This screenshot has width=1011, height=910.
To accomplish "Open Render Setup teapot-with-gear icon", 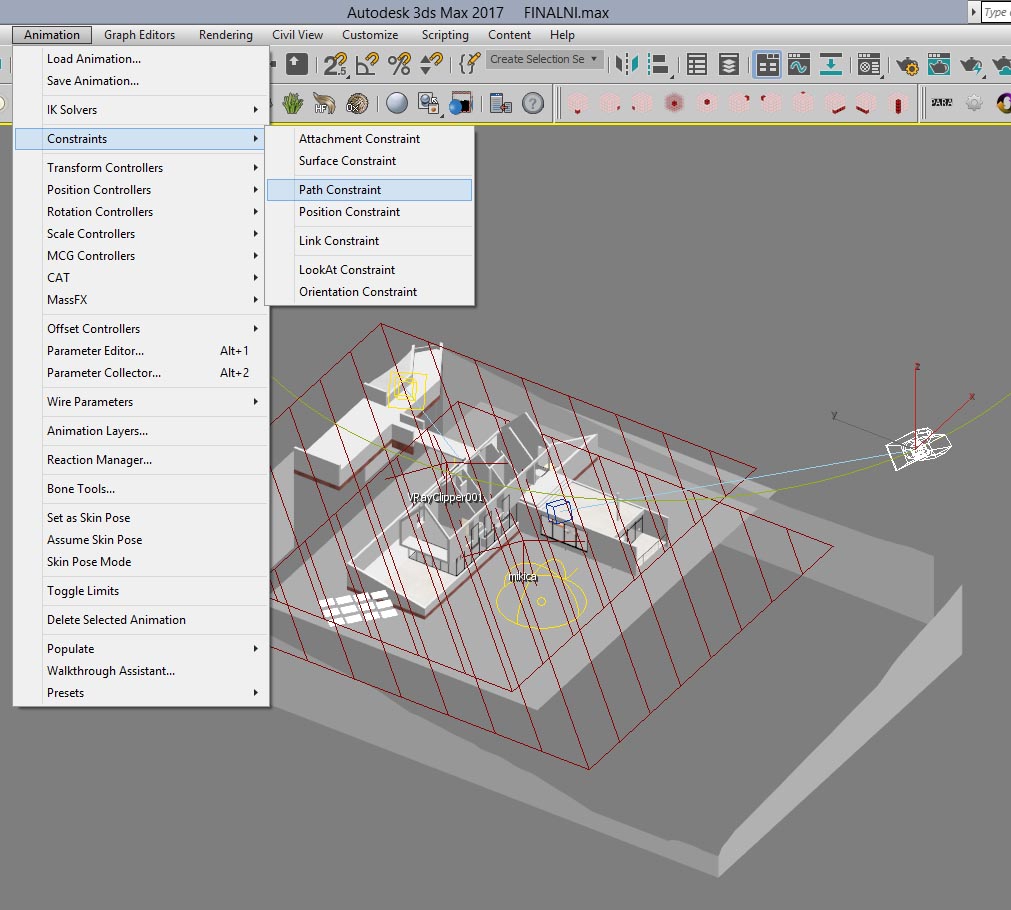I will pyautogui.click(x=907, y=64).
